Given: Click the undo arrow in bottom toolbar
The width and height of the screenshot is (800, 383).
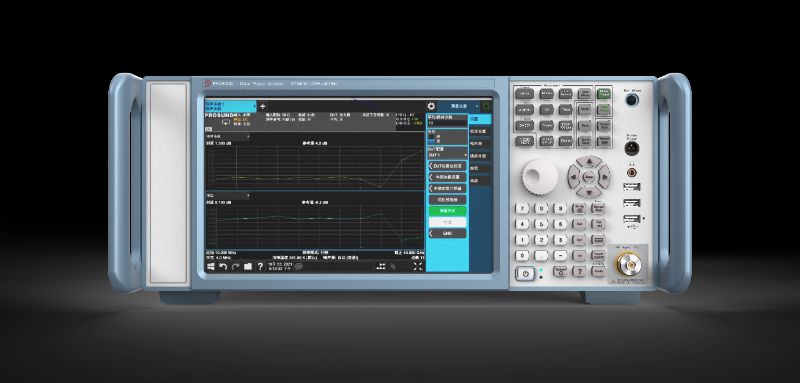Looking at the screenshot, I should pyautogui.click(x=223, y=266).
